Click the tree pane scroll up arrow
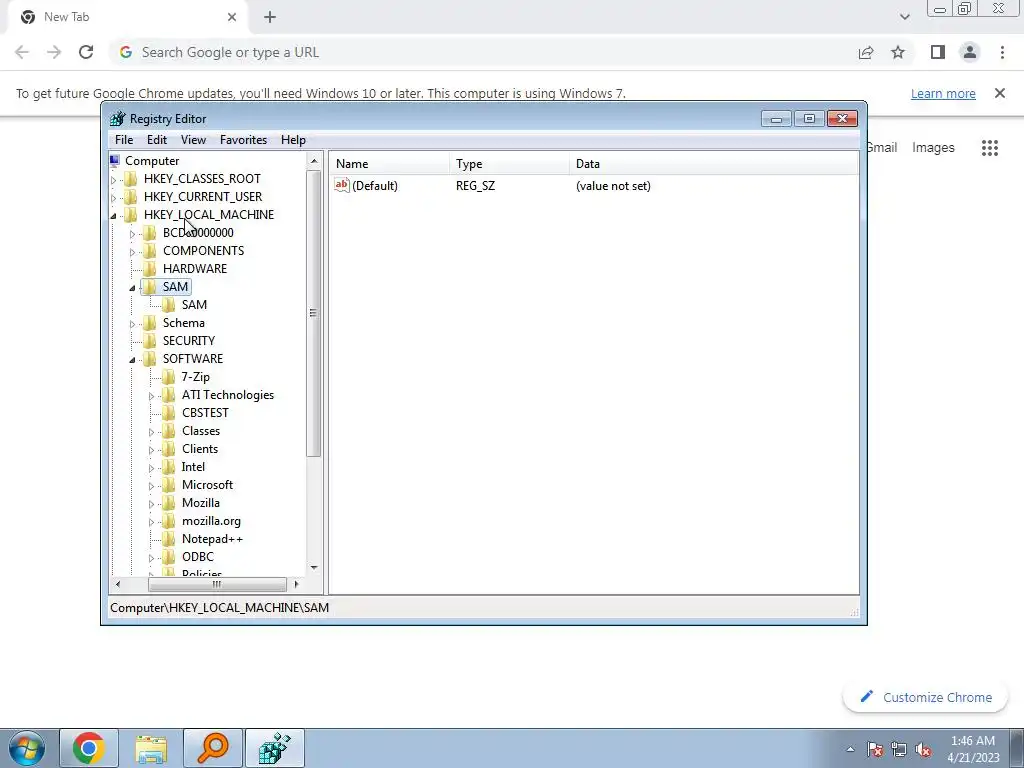Viewport: 1024px width, 768px height. 314,161
